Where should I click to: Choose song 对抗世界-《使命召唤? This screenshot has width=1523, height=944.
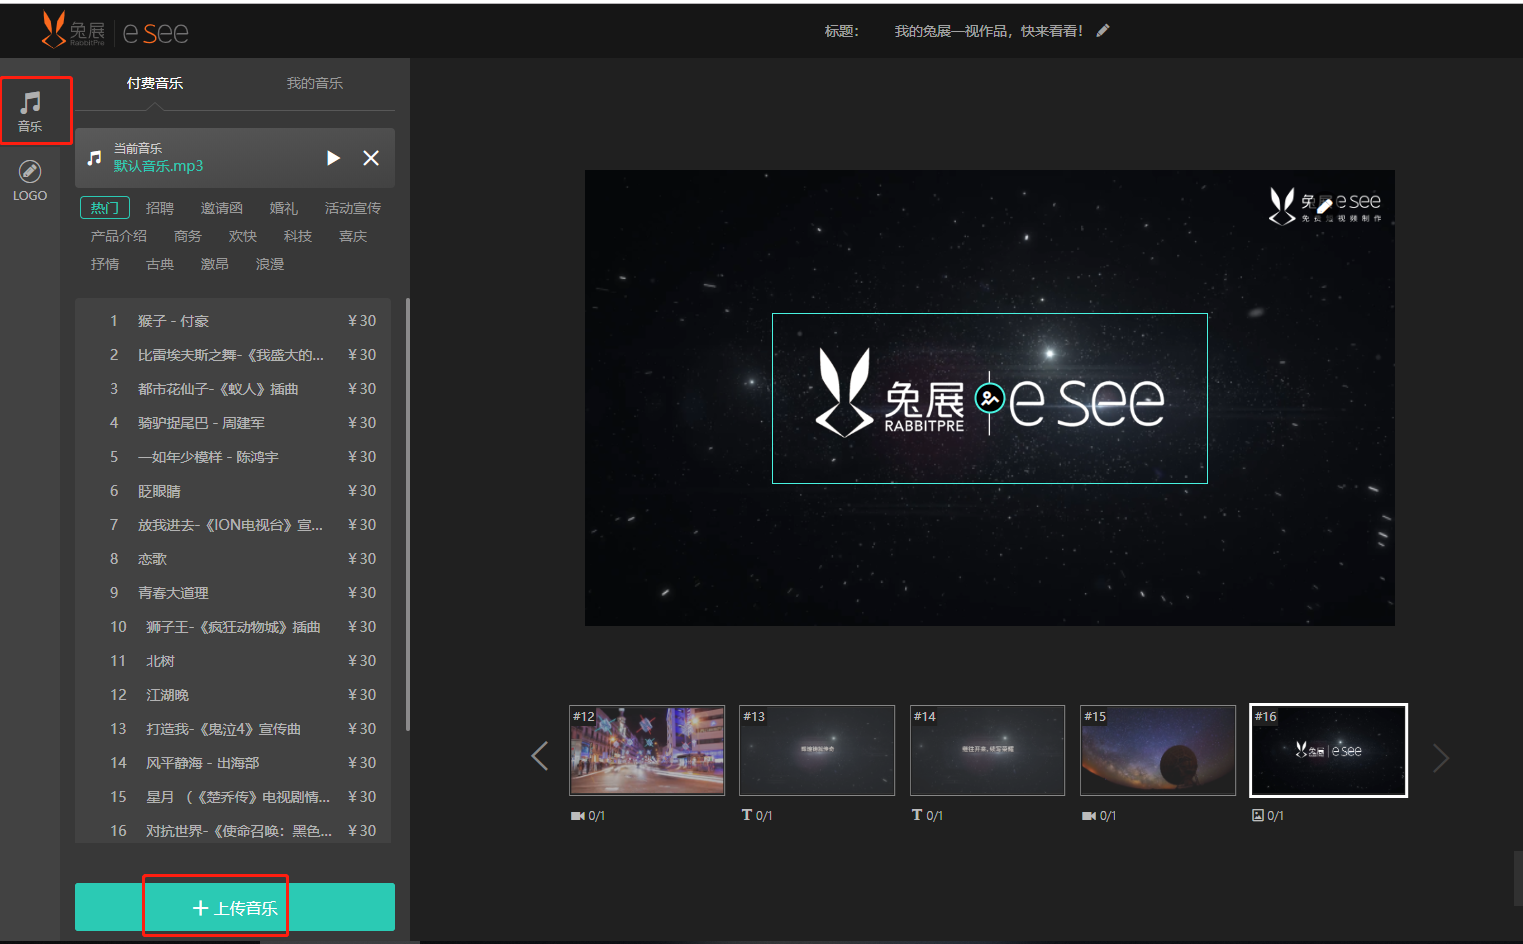(x=233, y=830)
